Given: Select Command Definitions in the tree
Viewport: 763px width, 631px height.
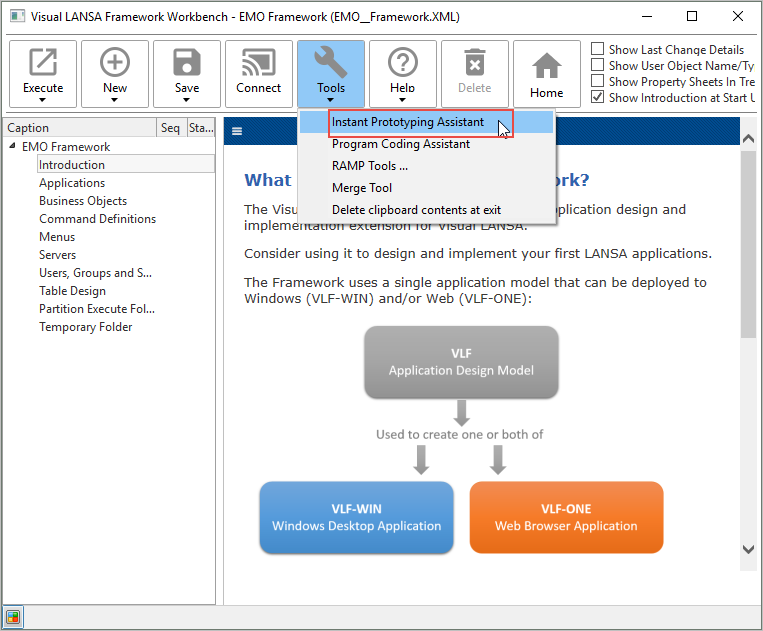Looking at the screenshot, I should 98,218.
